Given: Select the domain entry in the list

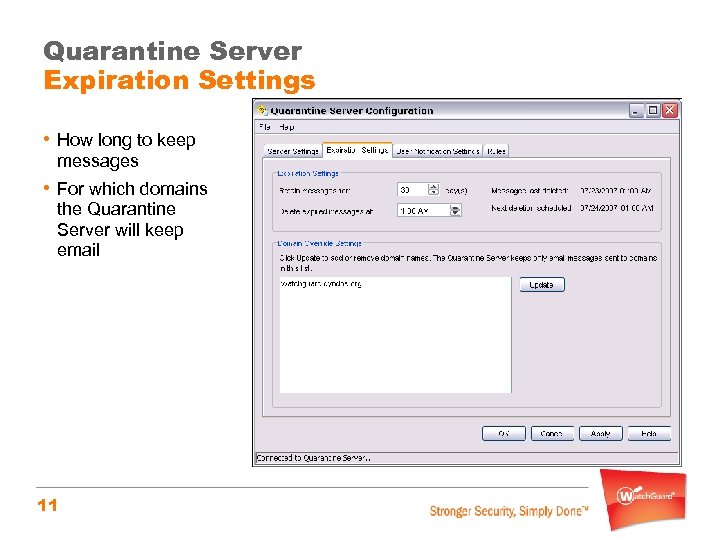Looking at the screenshot, I should (x=321, y=284).
